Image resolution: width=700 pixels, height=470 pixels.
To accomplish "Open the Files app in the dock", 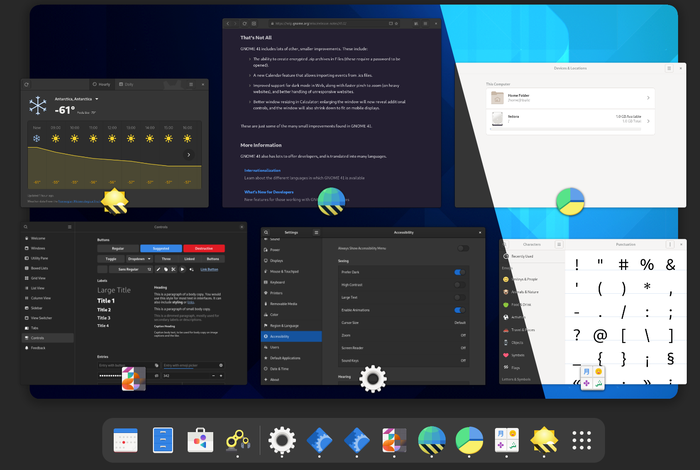I will coord(163,440).
